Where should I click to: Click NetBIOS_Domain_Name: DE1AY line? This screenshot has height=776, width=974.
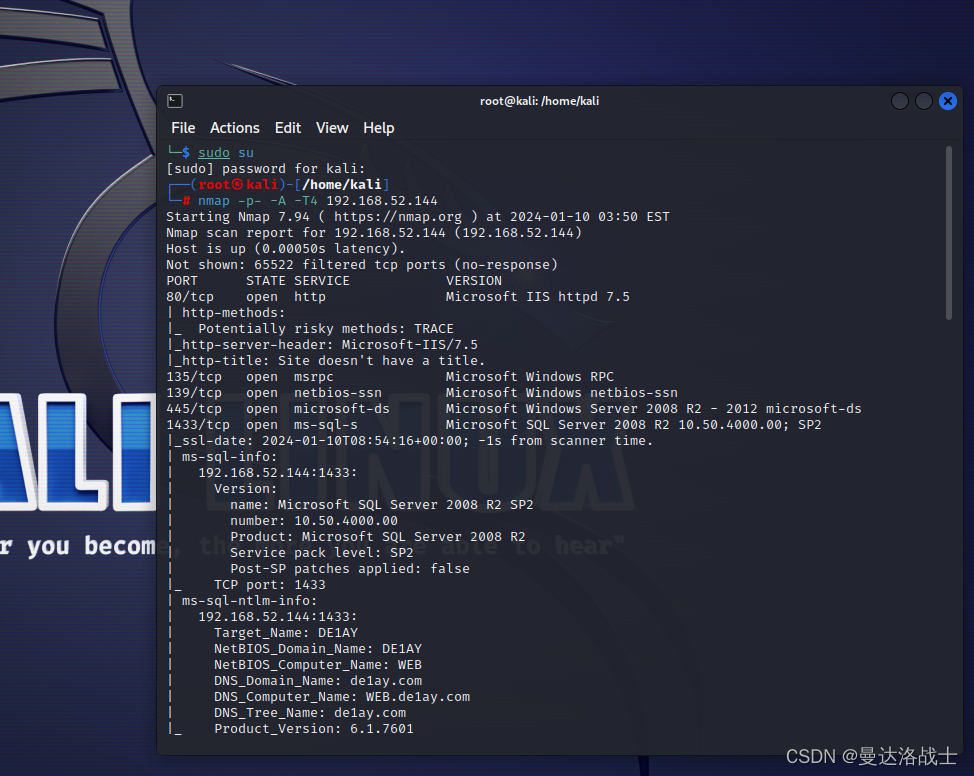(x=318, y=649)
